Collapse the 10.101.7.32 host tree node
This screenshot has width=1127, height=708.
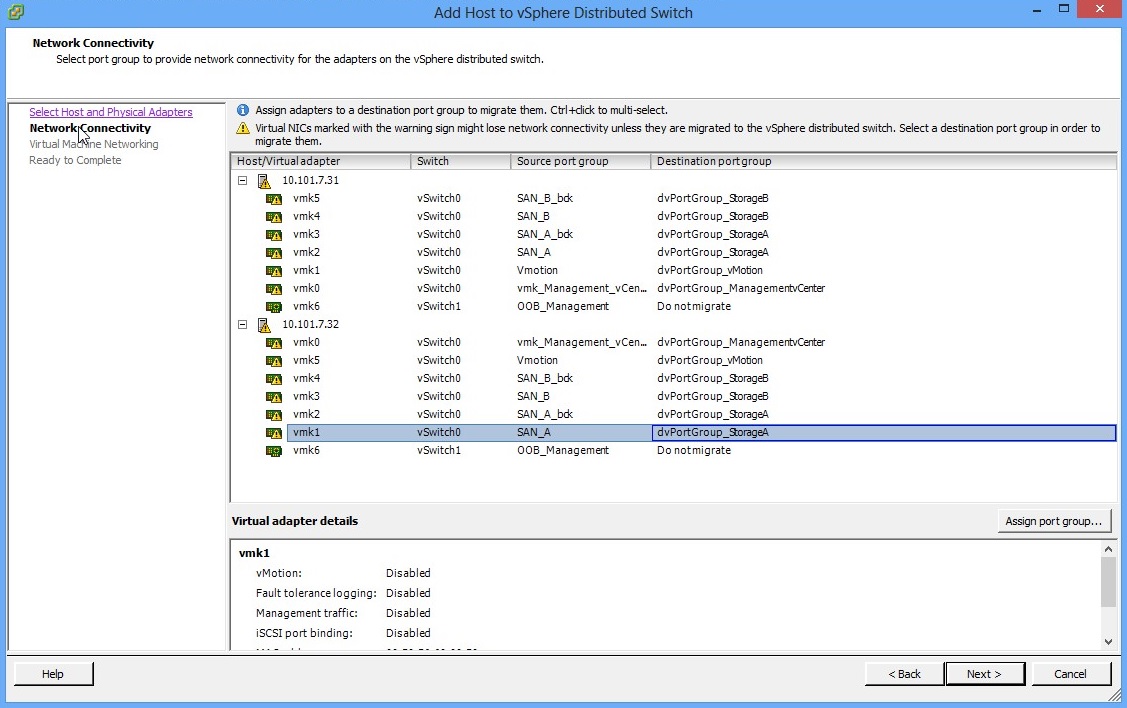(242, 325)
